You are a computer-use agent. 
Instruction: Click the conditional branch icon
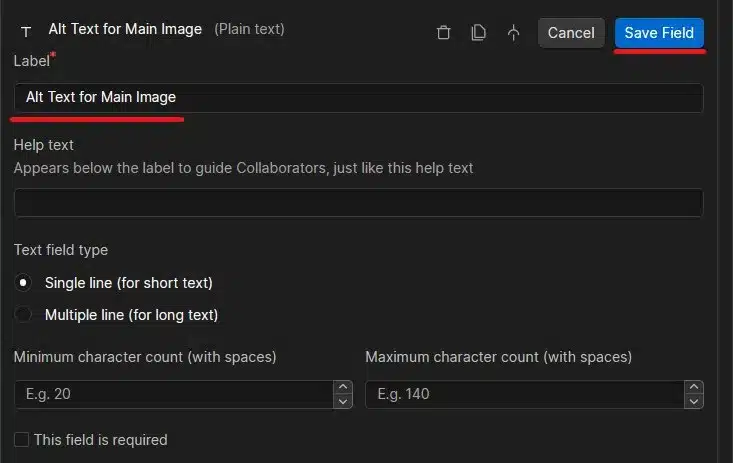point(513,33)
